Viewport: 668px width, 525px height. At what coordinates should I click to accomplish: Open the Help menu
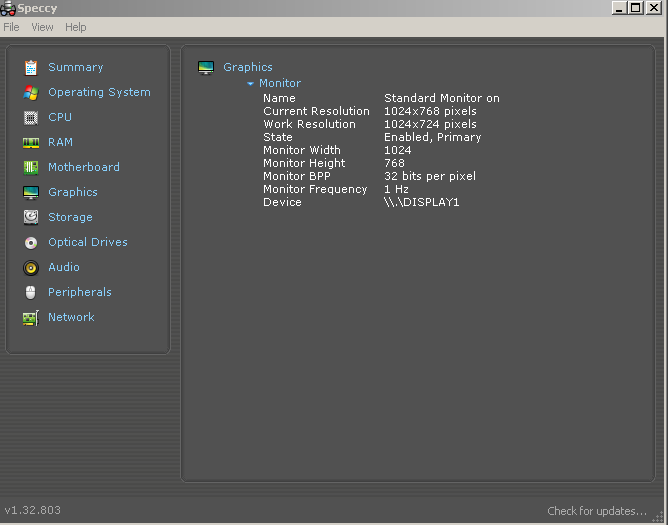pos(75,27)
